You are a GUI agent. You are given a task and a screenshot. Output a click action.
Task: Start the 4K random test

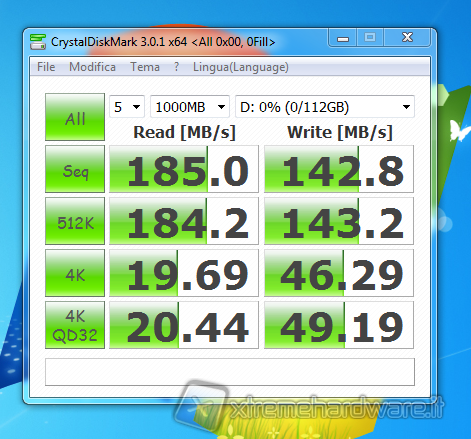point(75,273)
